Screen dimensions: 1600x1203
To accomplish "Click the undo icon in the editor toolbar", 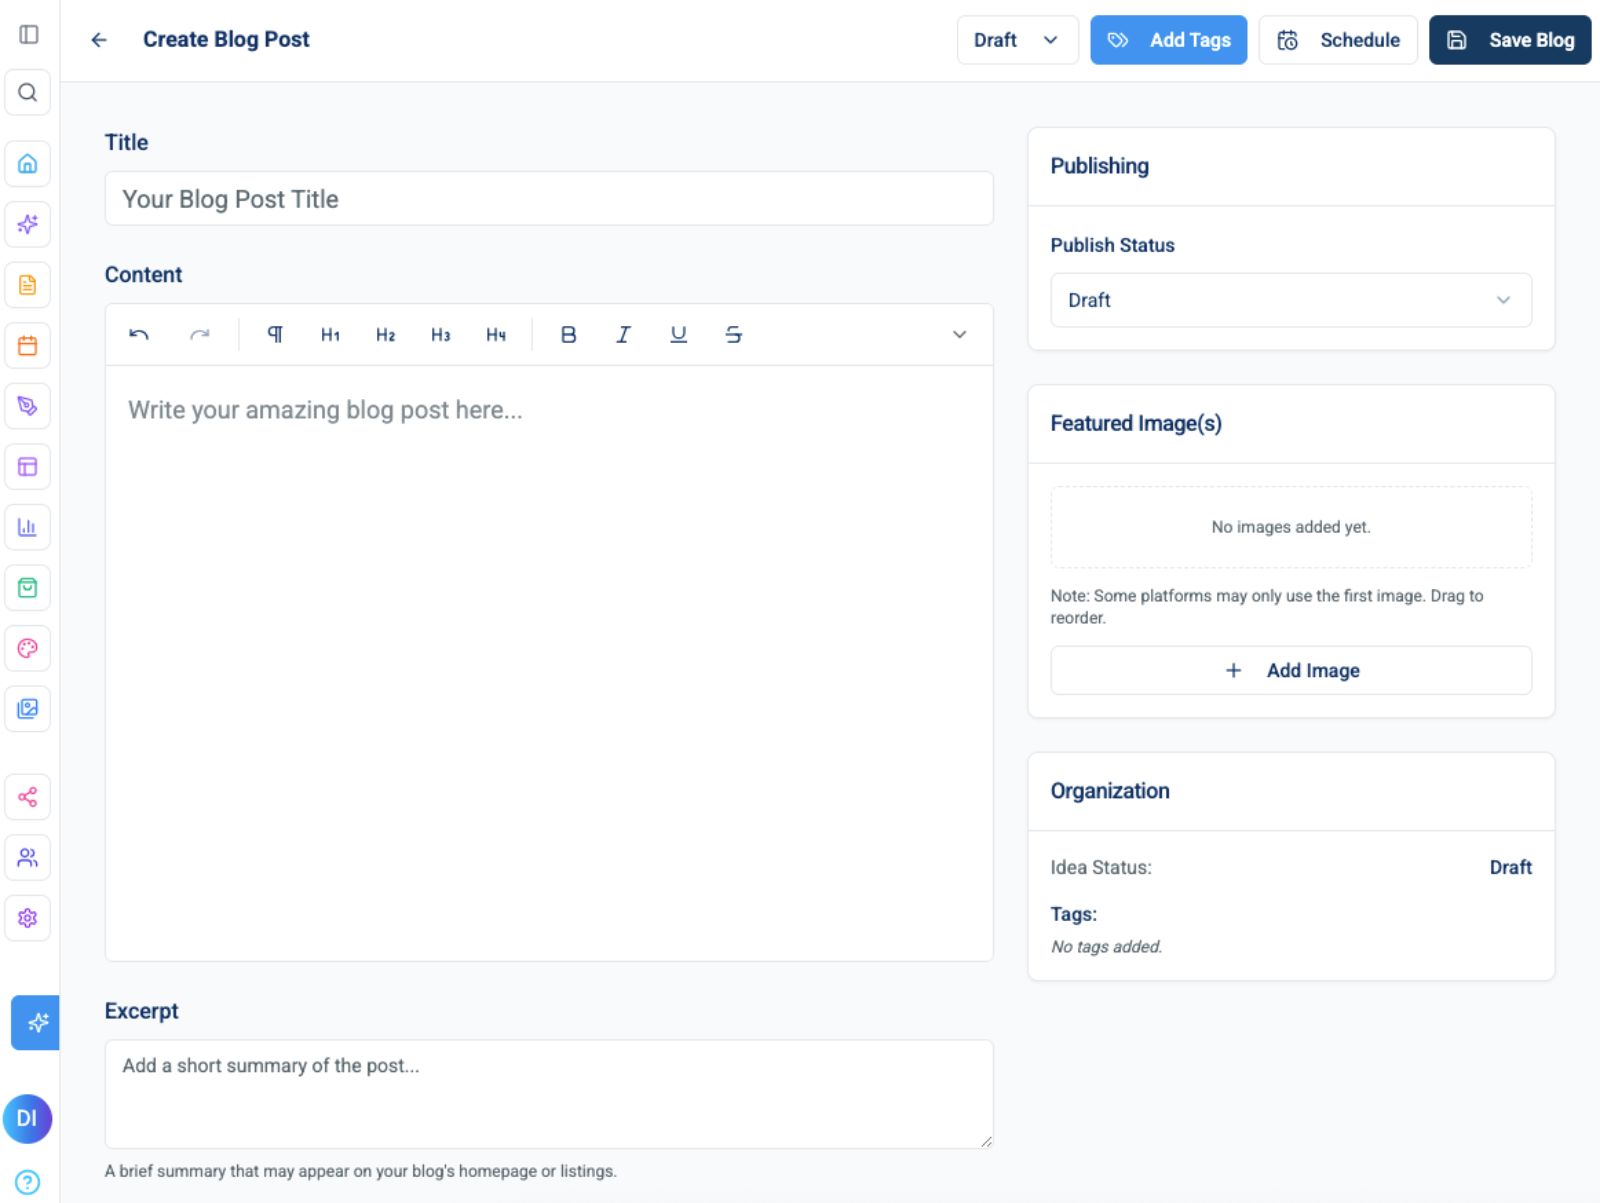I will click(x=140, y=334).
